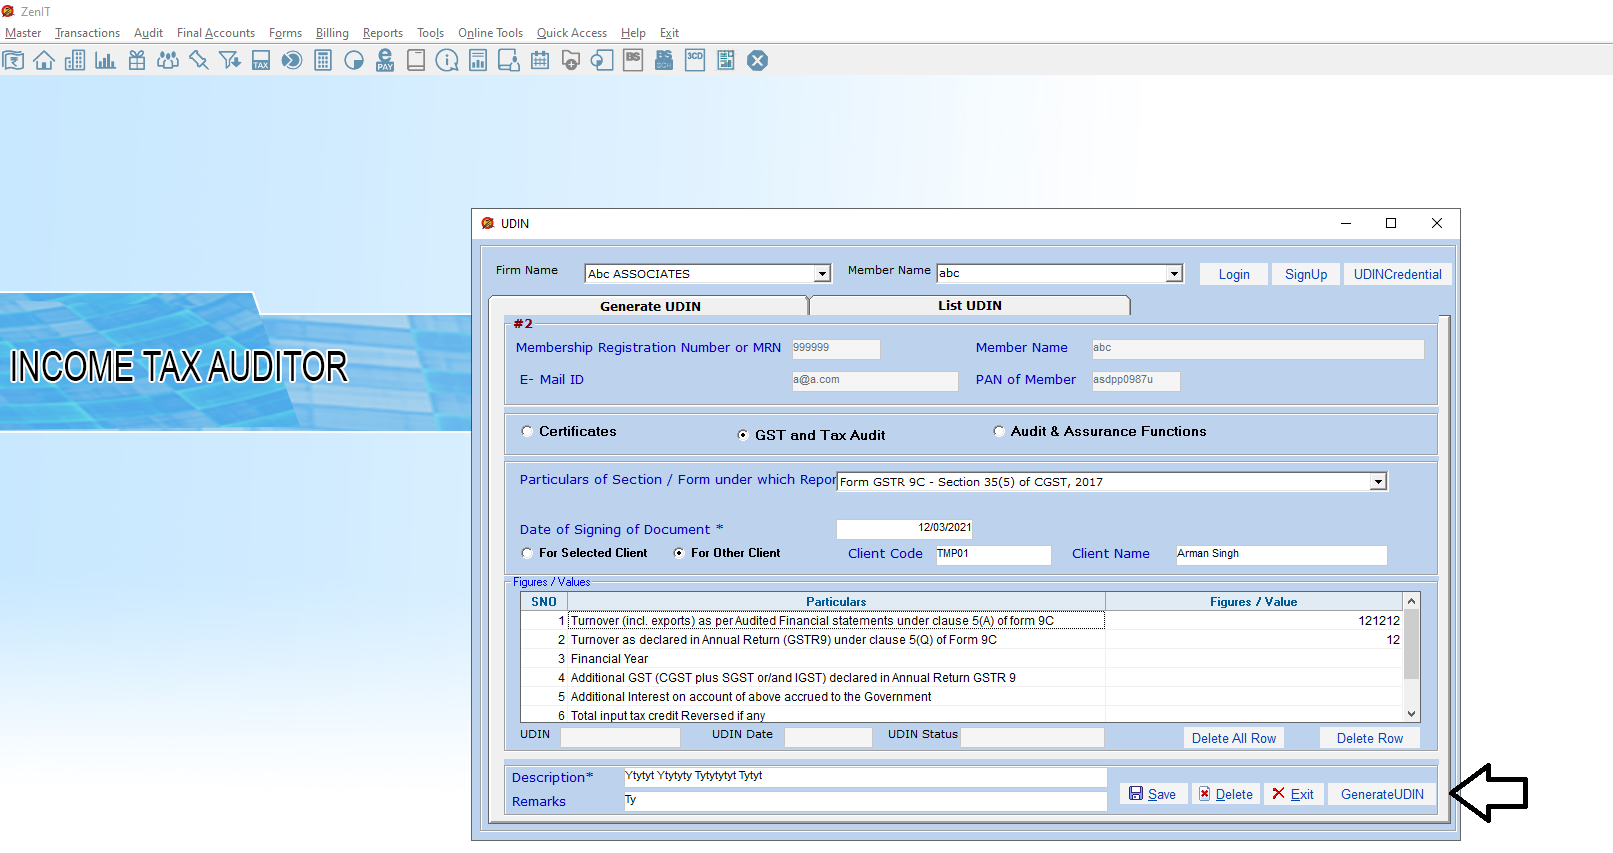Click the gift box toolbar icon

click(137, 61)
